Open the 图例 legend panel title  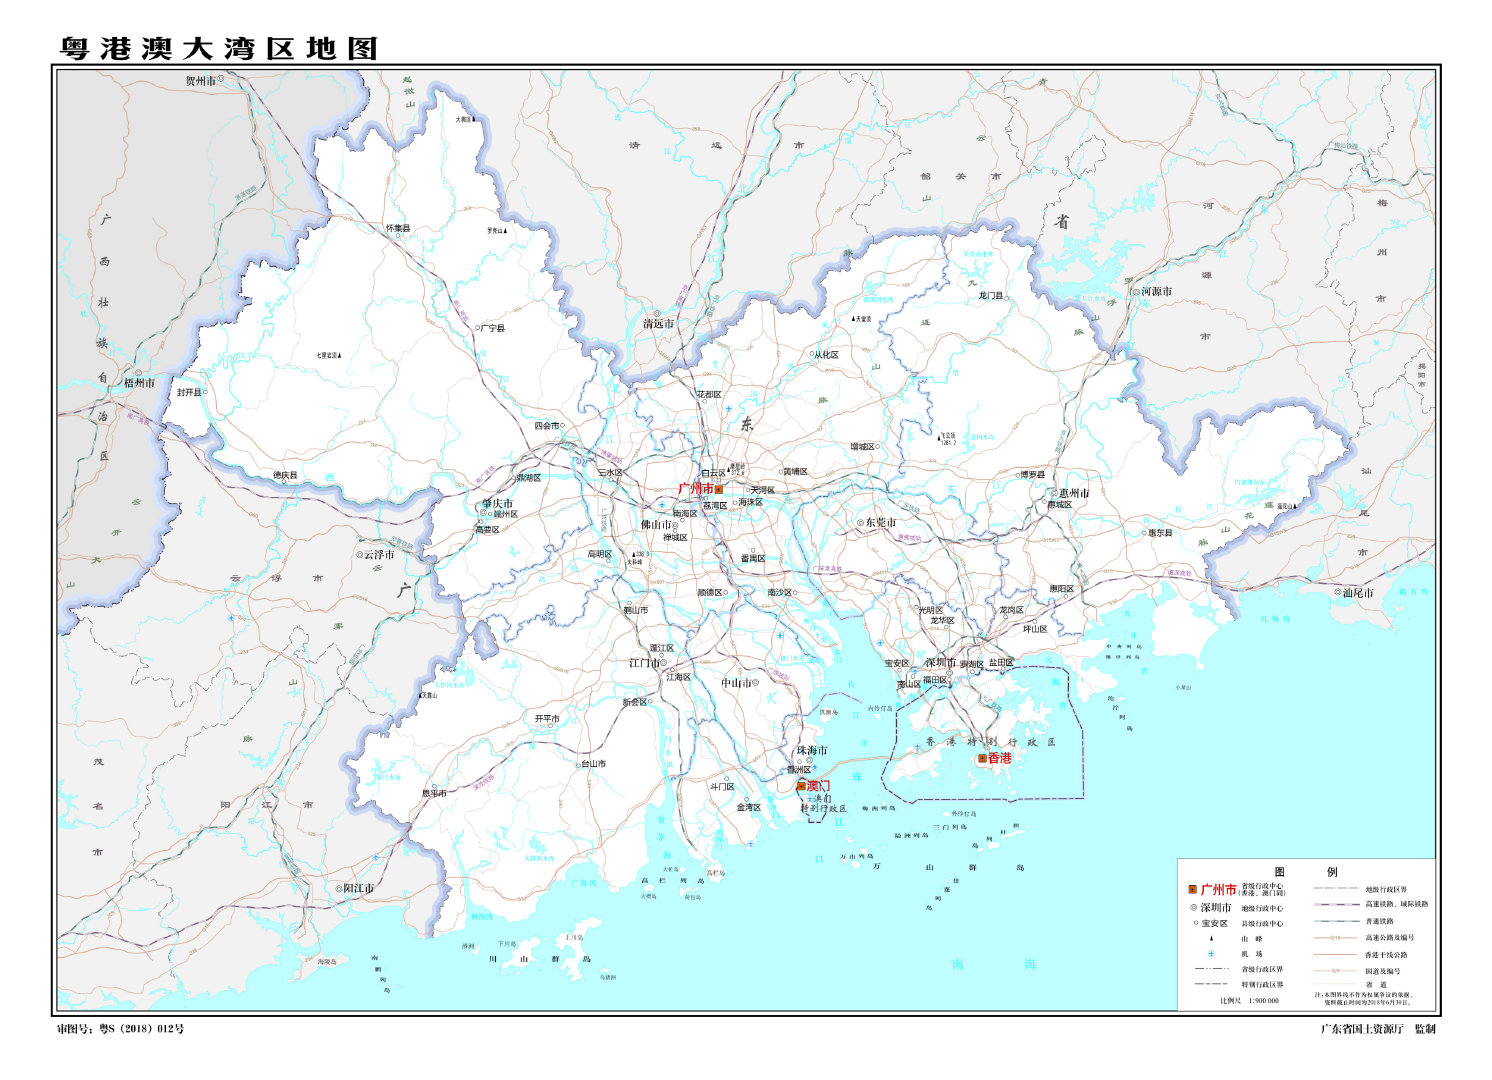[1306, 872]
